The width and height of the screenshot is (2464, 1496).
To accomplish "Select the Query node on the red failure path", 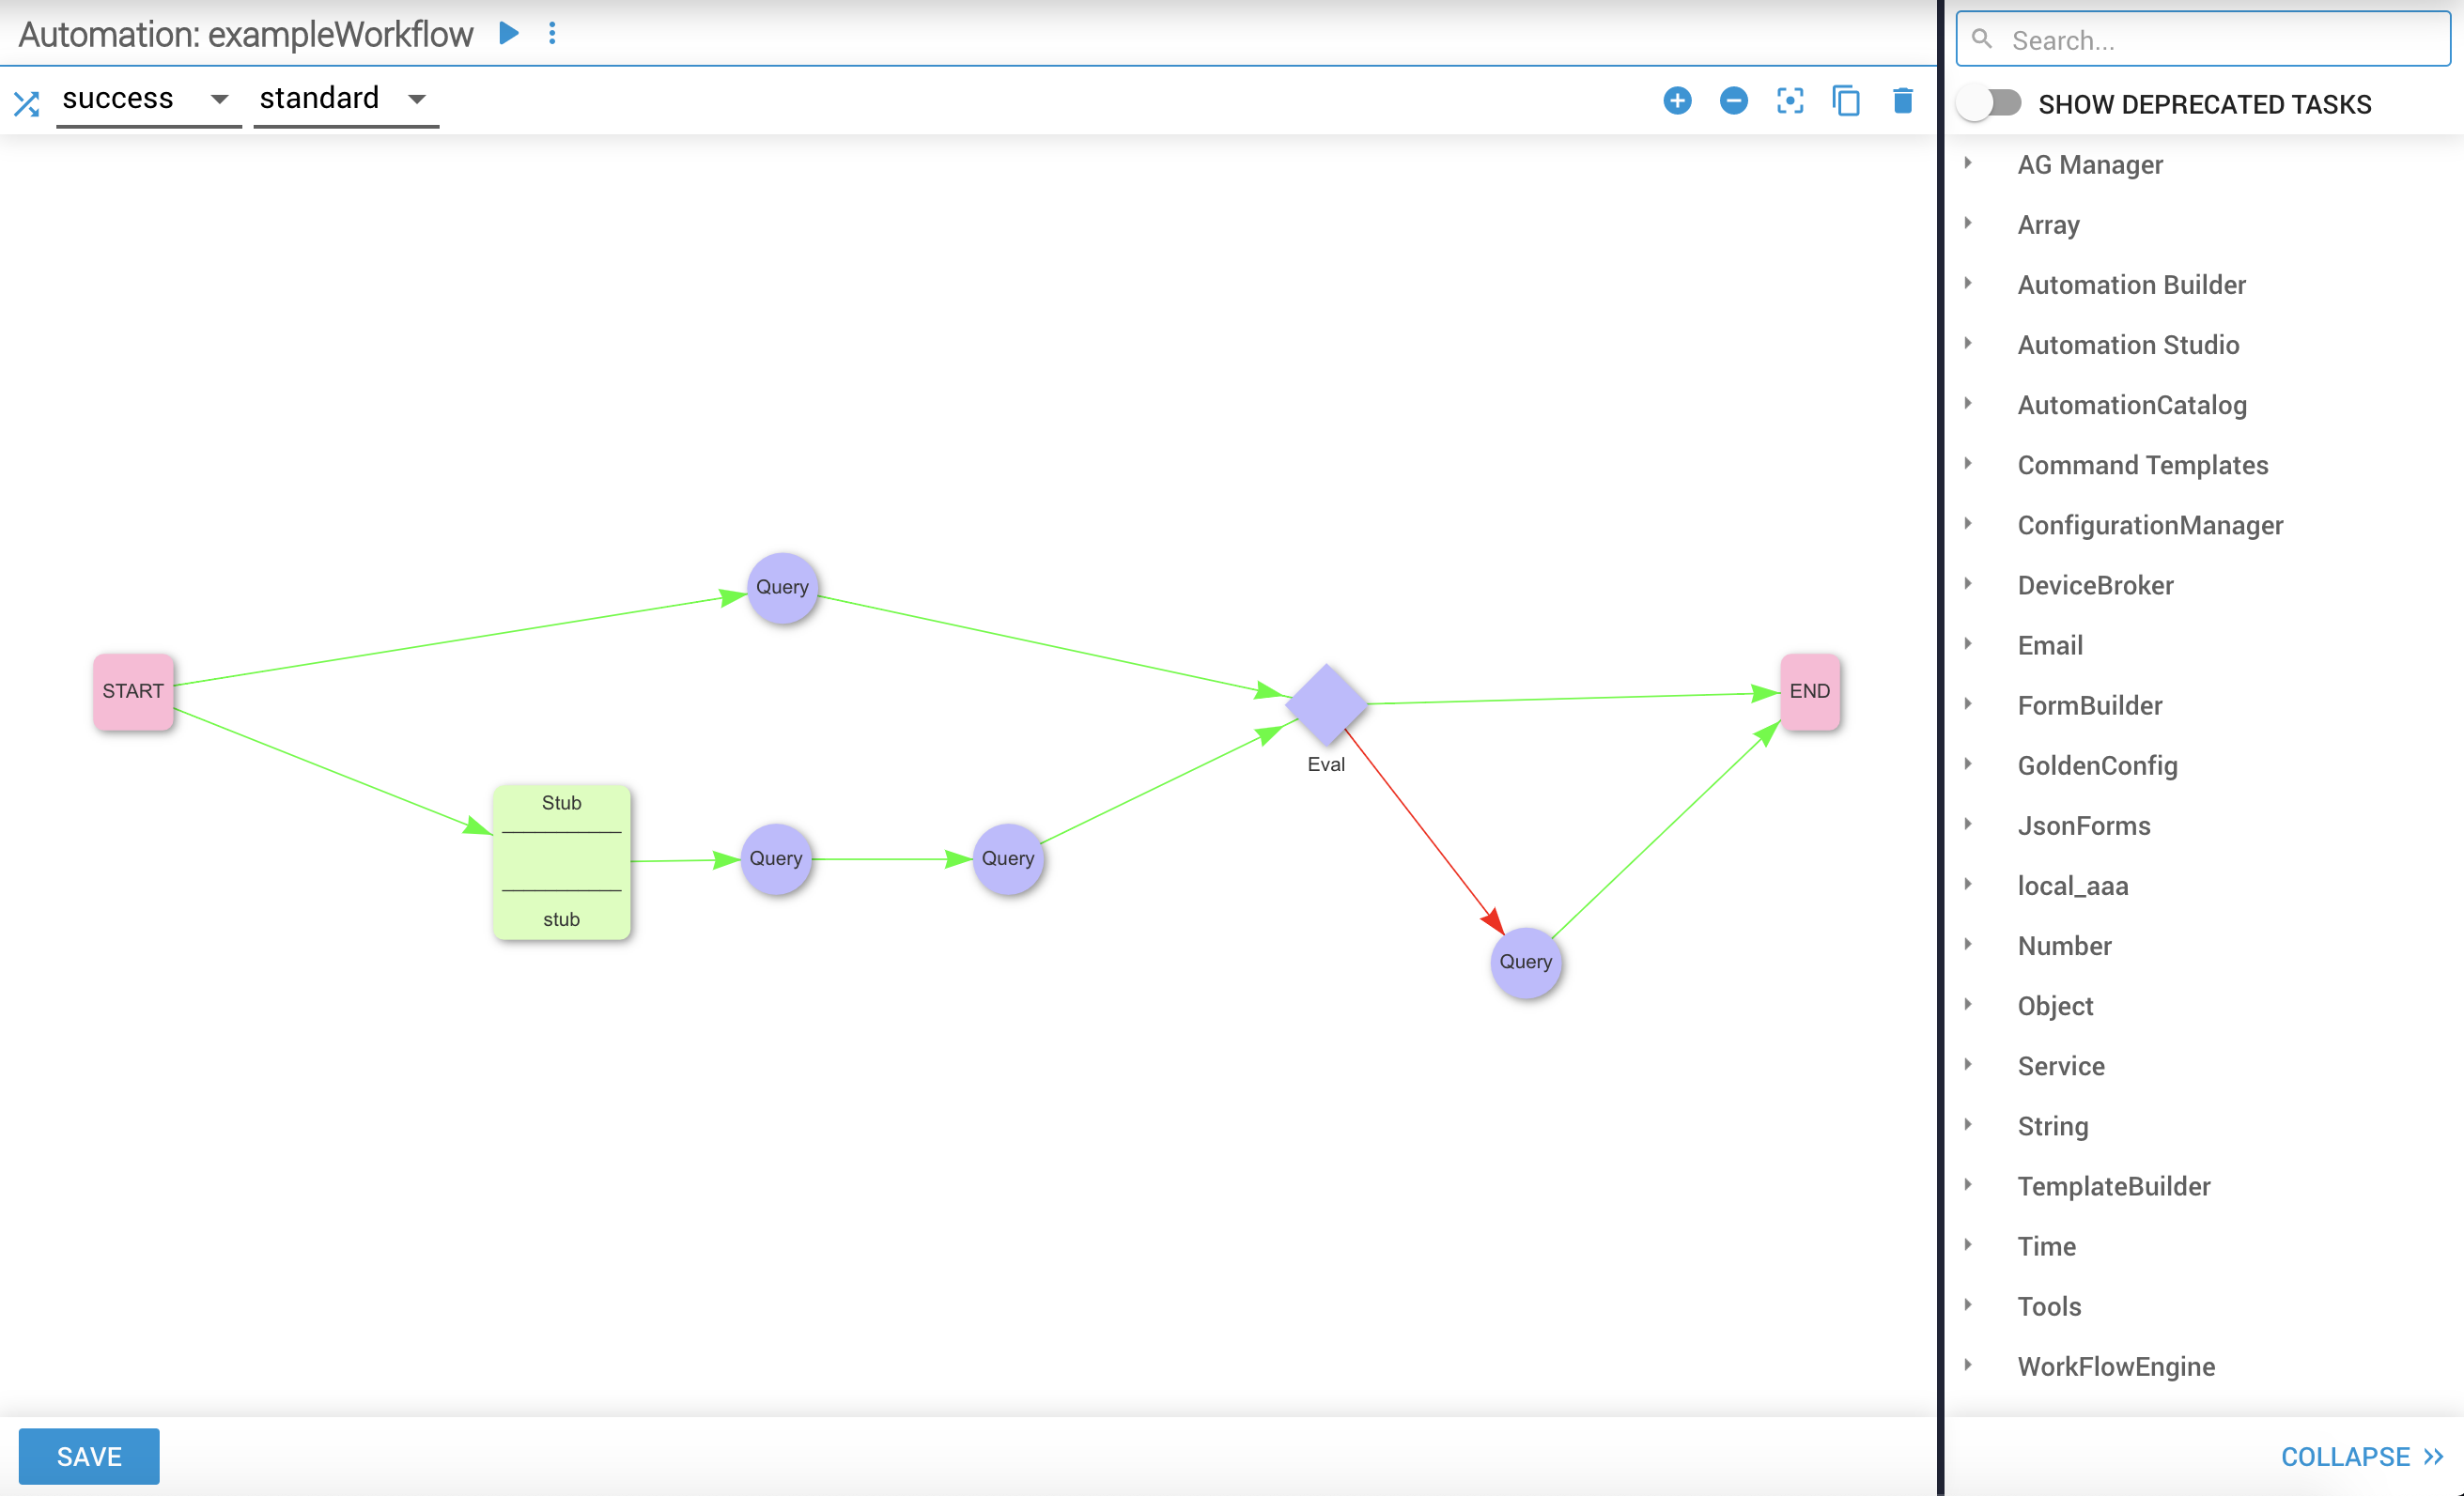I will coord(1525,962).
